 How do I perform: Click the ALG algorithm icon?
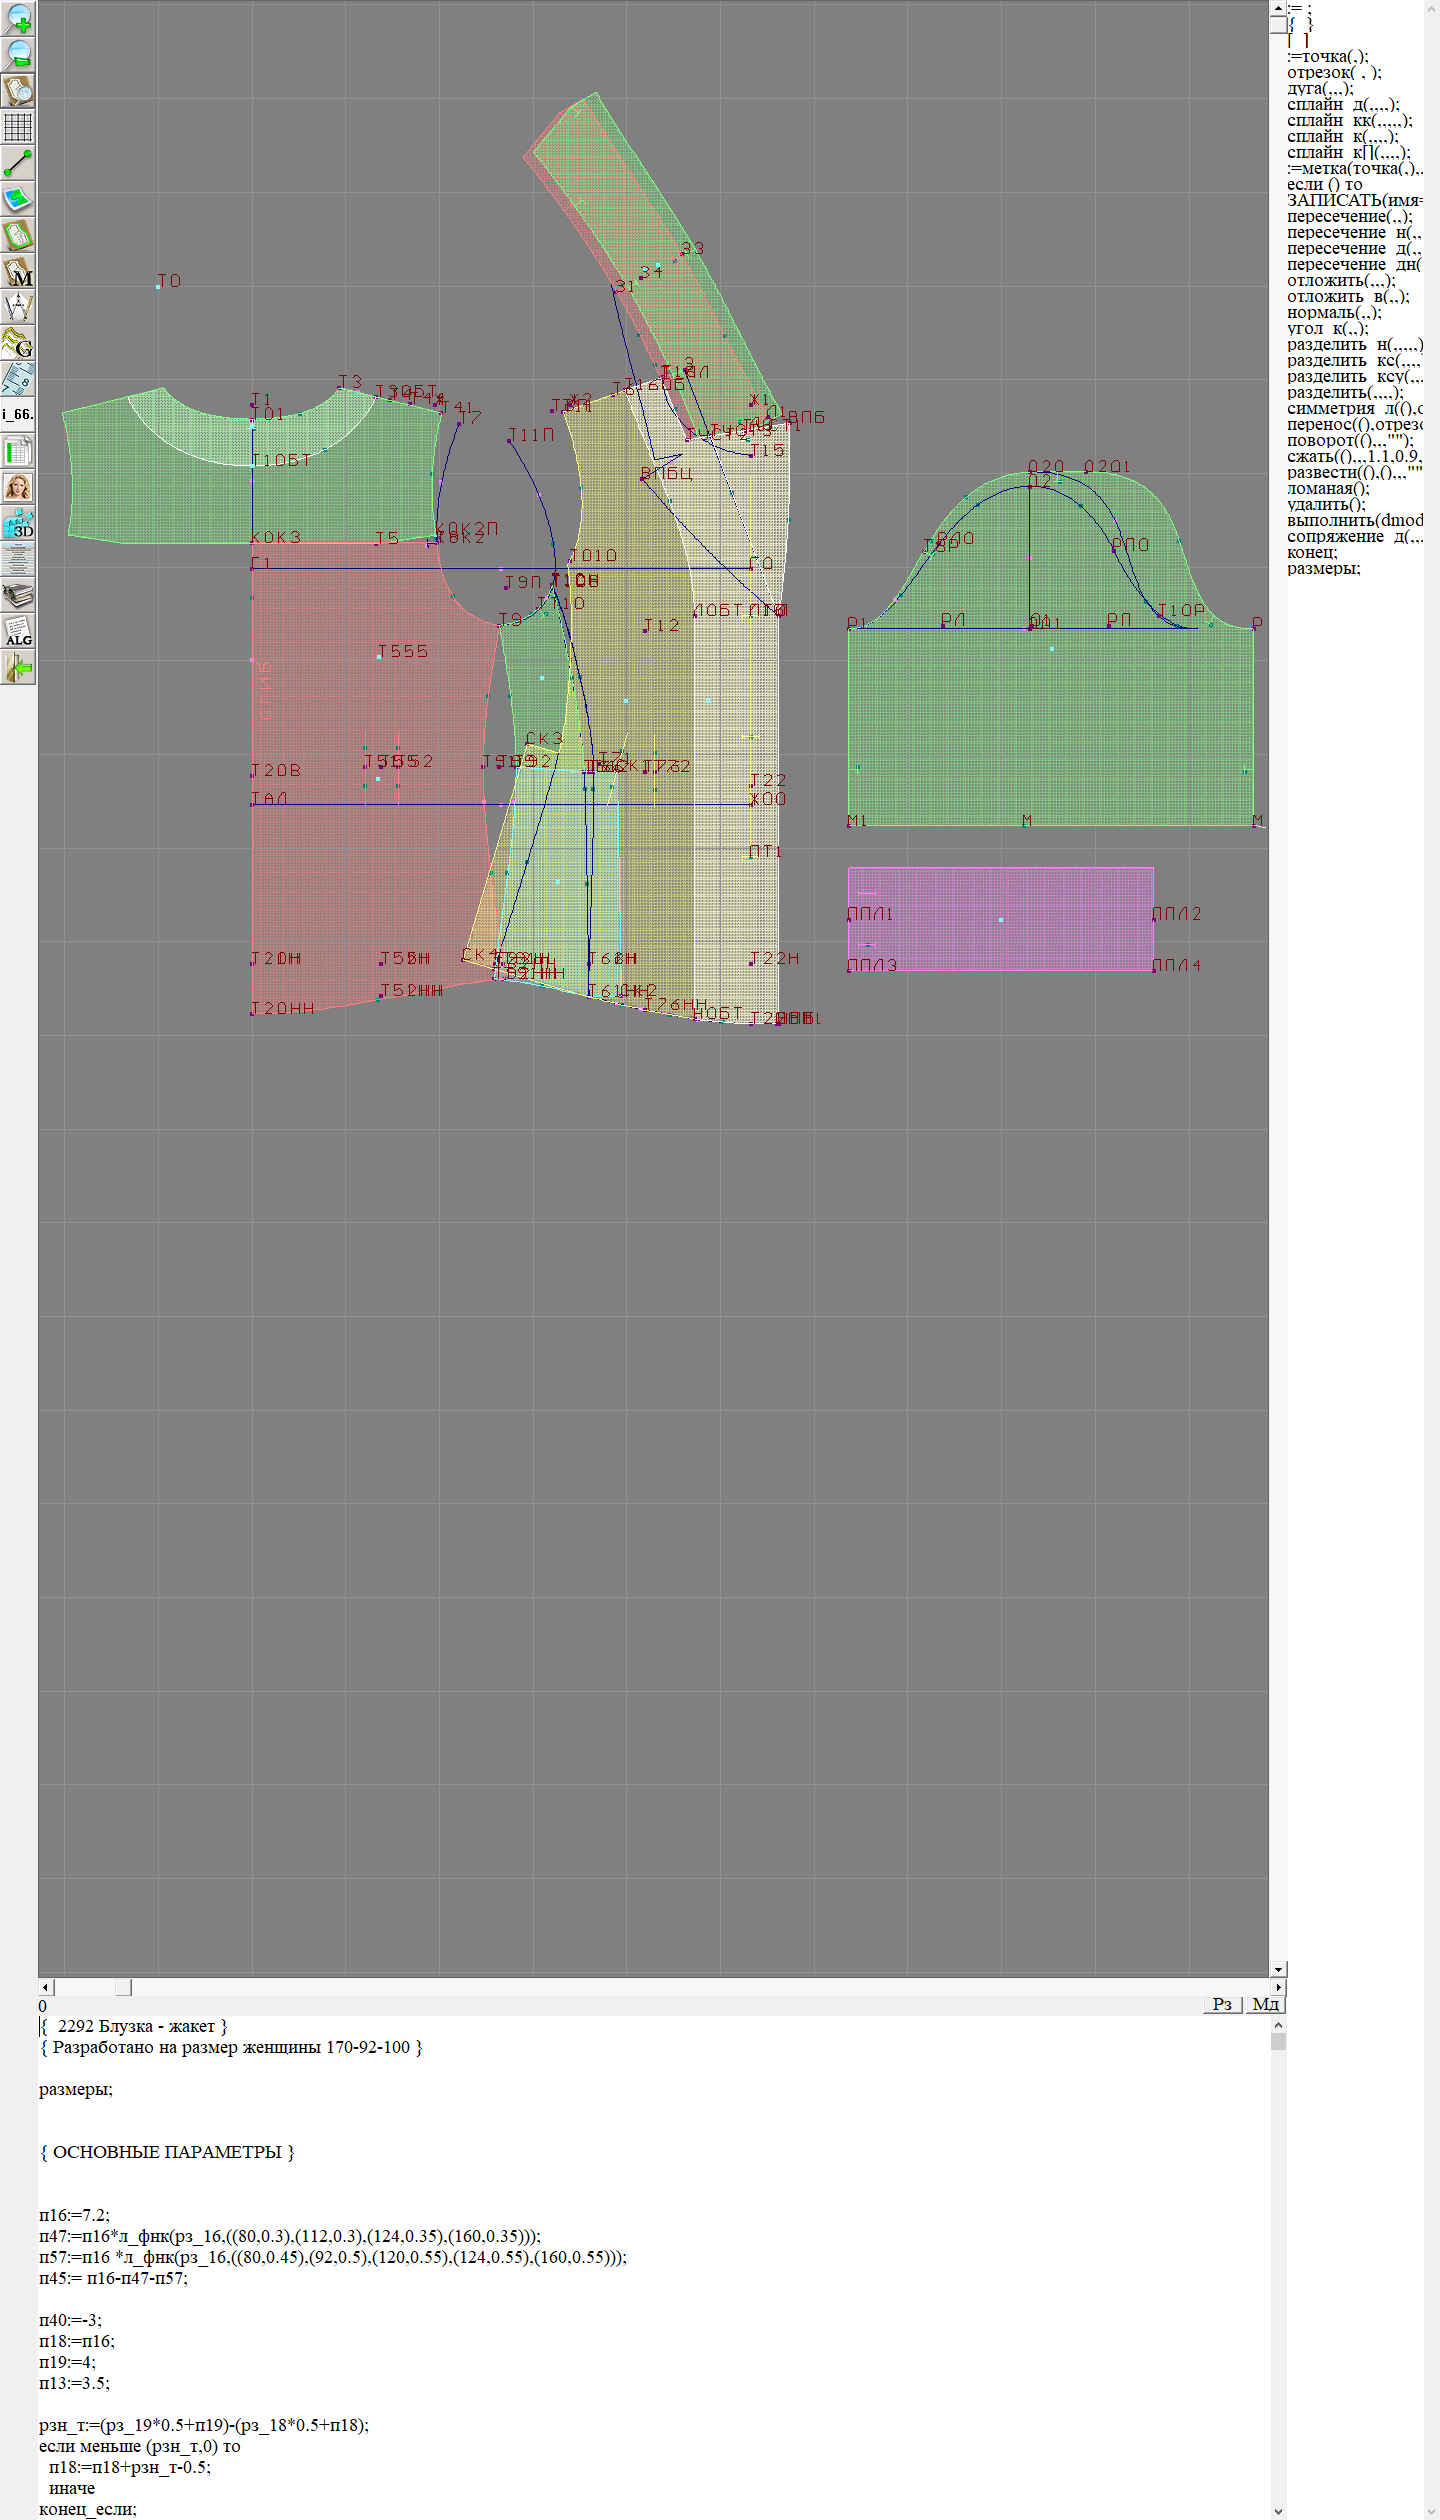pyautogui.click(x=18, y=632)
